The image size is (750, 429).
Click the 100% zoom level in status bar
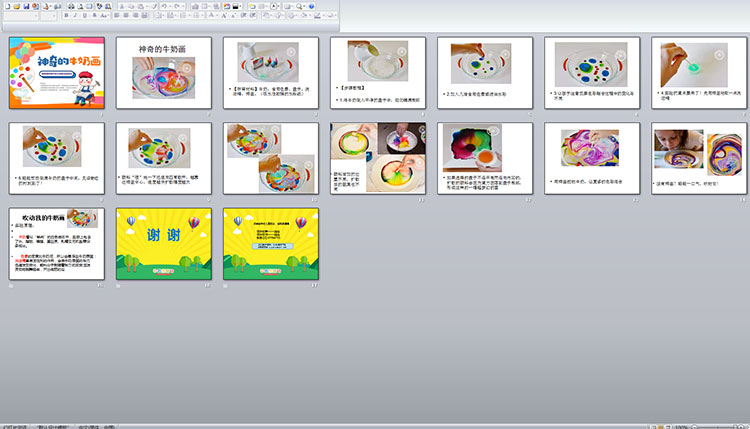point(681,427)
